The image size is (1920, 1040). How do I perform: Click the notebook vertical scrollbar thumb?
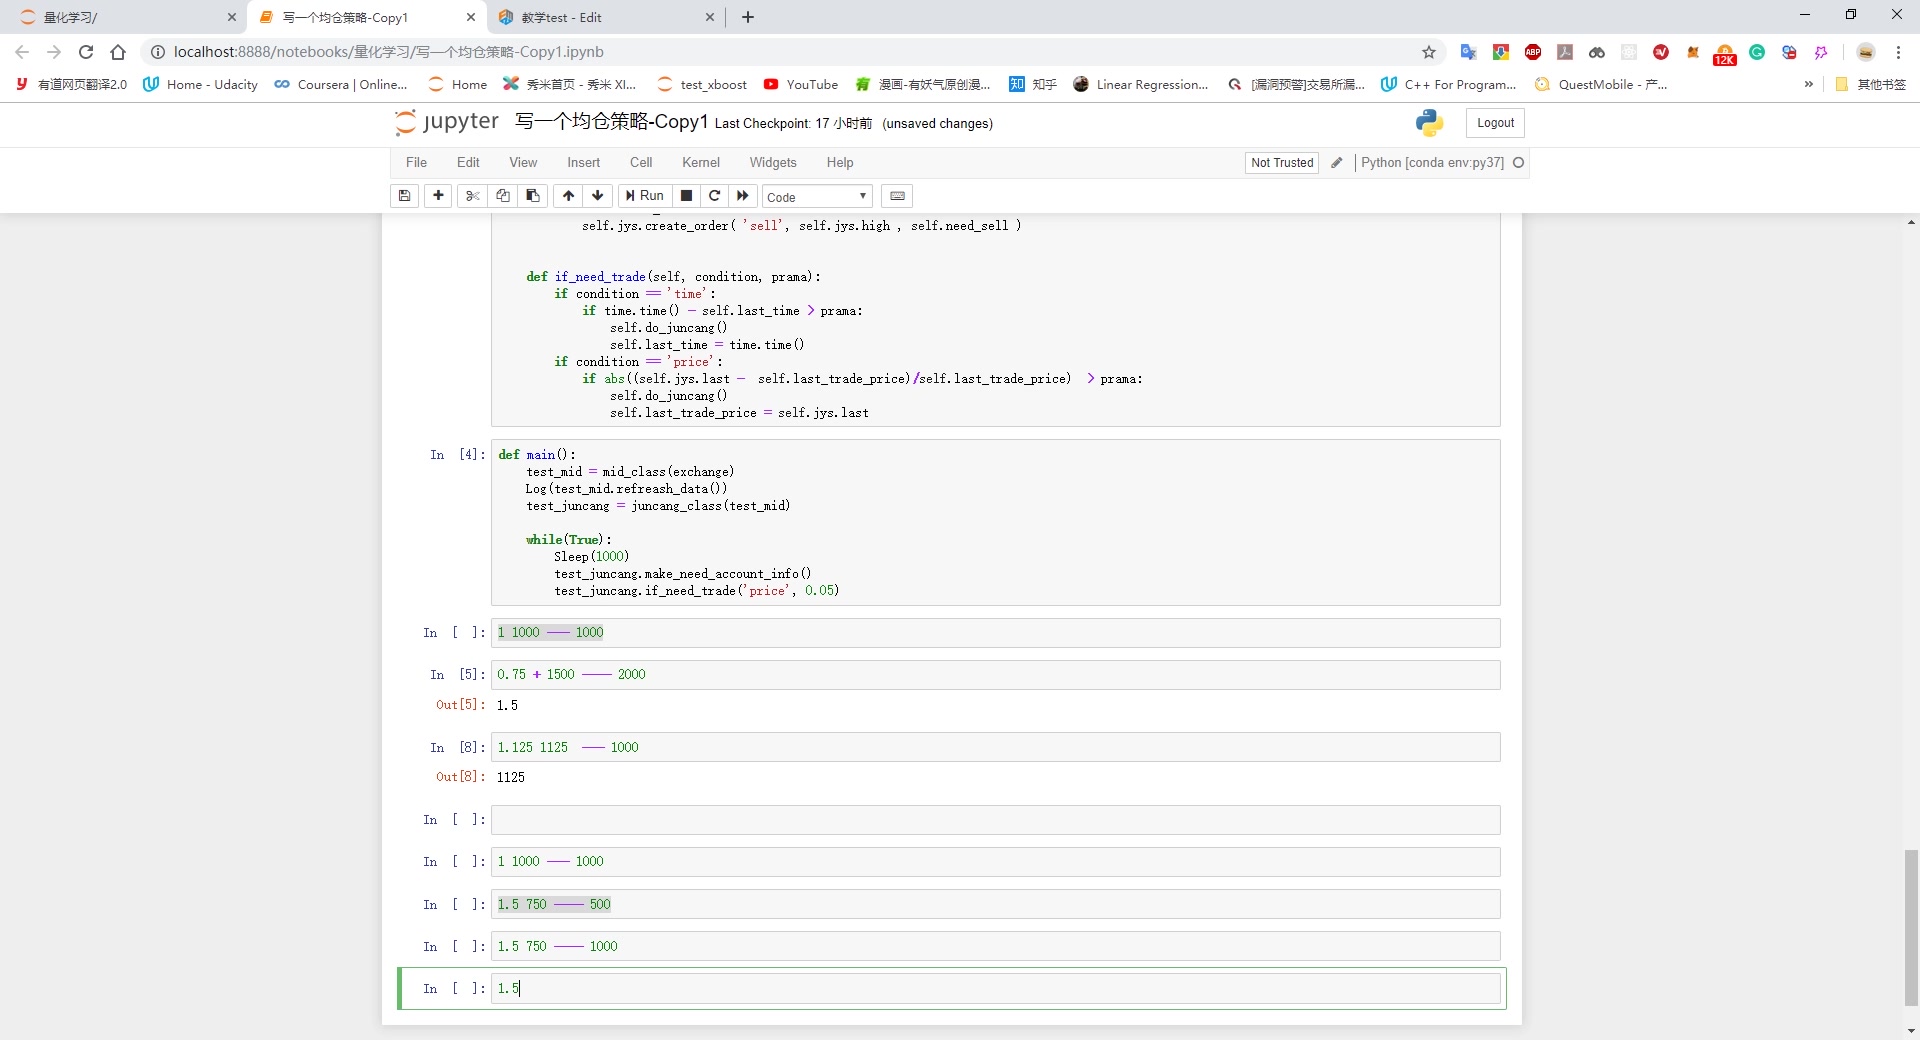pyautogui.click(x=1911, y=927)
